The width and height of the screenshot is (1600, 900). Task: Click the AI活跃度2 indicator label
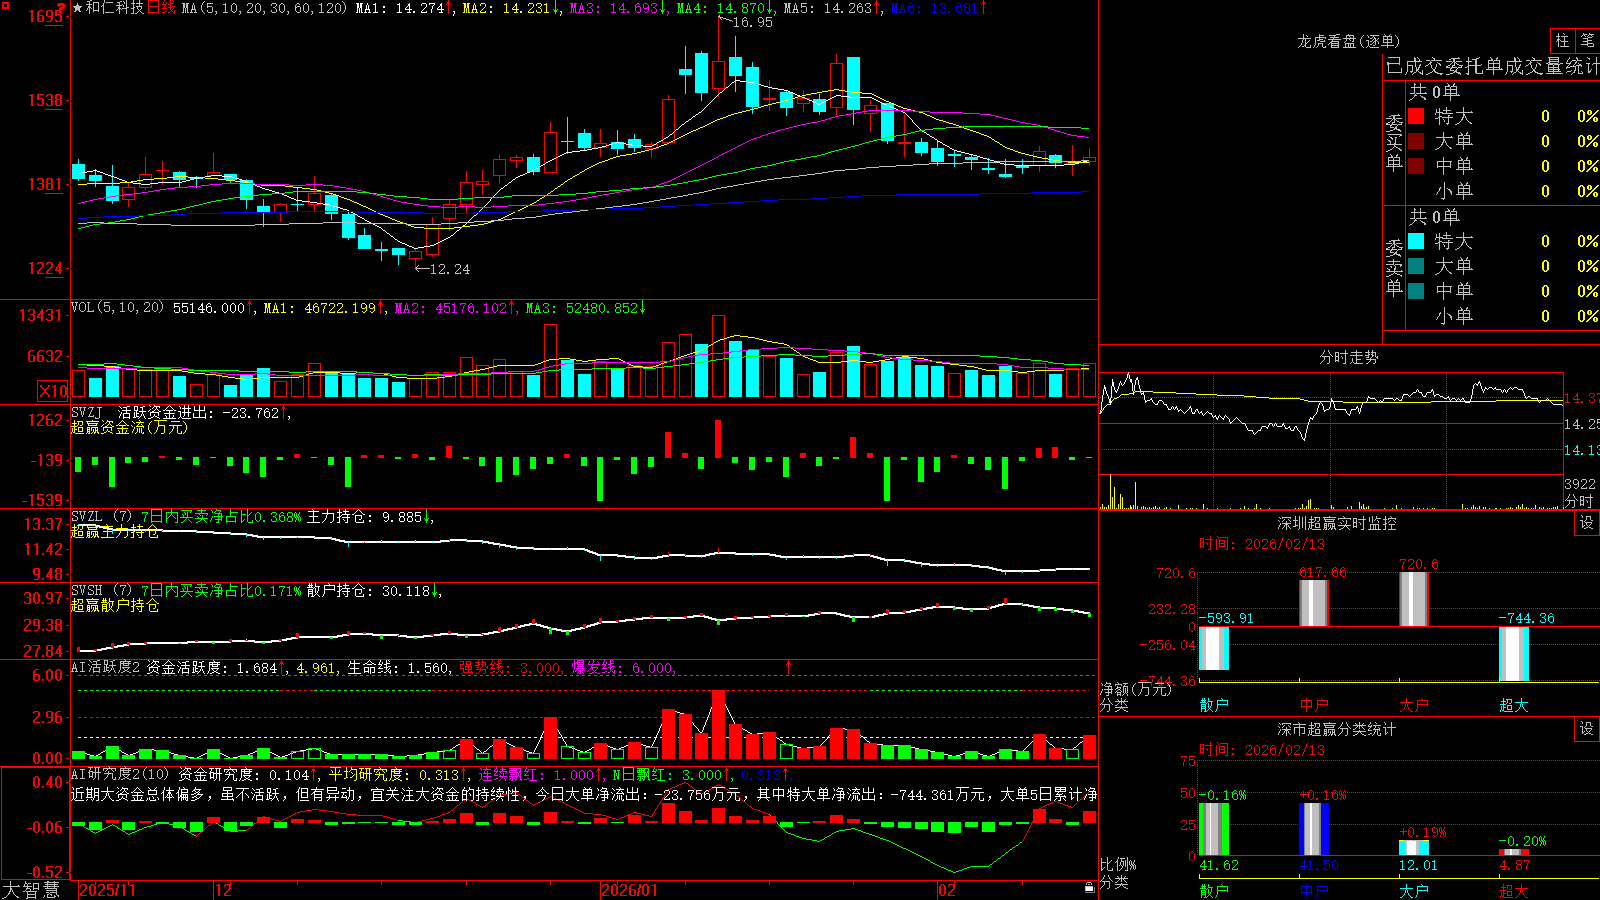(106, 668)
